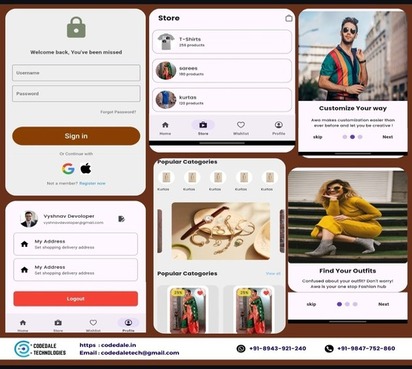Screen dimensions: 412x369
Task: Open Profile icon in Store screen navigation
Action: (x=279, y=125)
